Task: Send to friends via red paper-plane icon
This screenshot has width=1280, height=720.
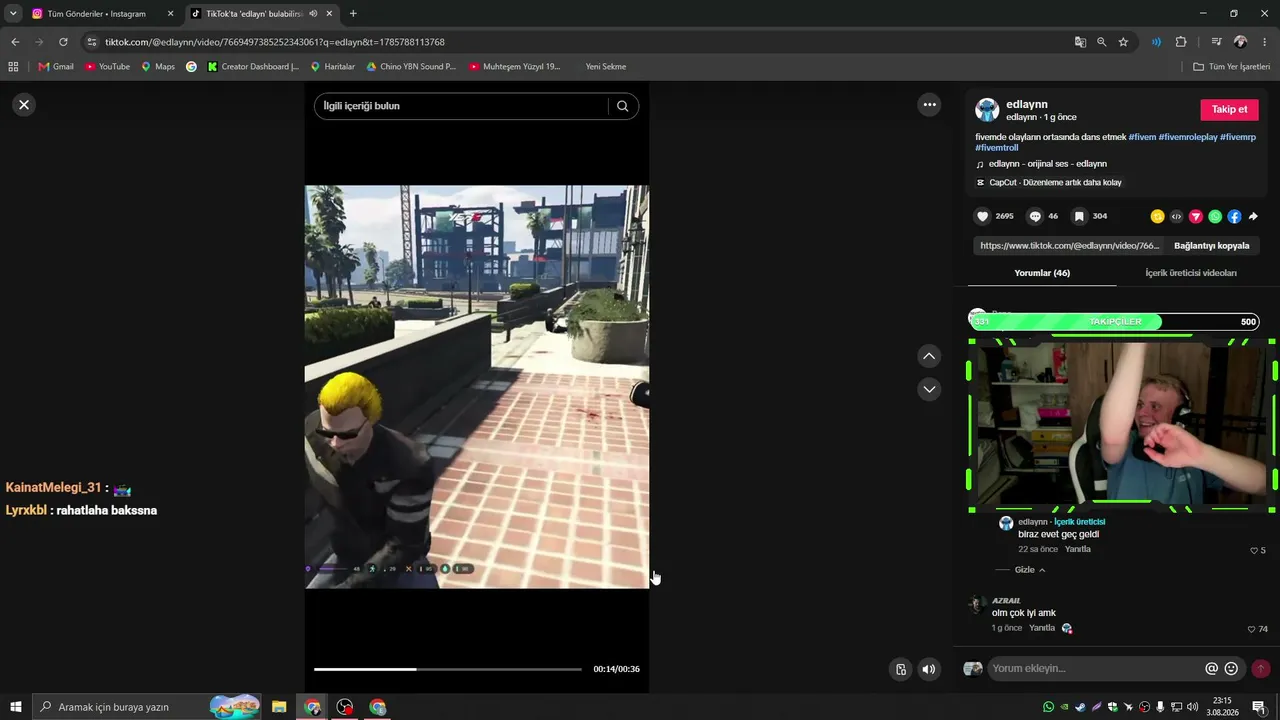Action: pos(1195,216)
